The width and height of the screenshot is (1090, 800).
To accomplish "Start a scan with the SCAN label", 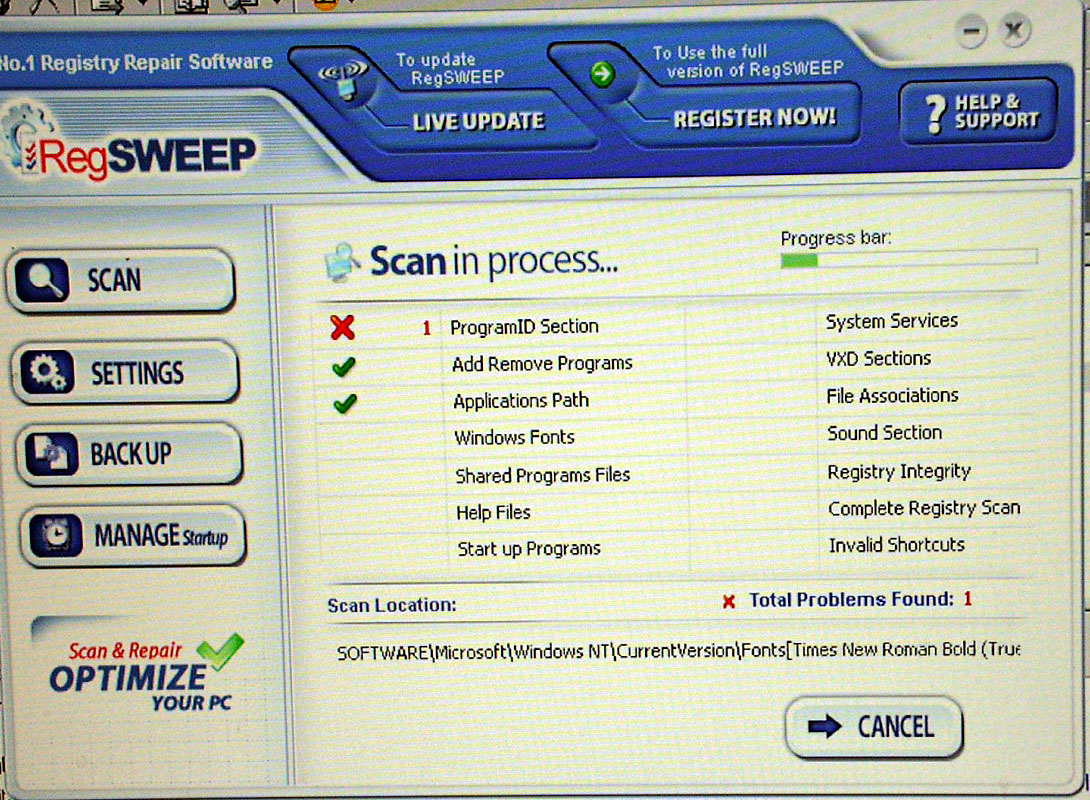I will coord(114,280).
